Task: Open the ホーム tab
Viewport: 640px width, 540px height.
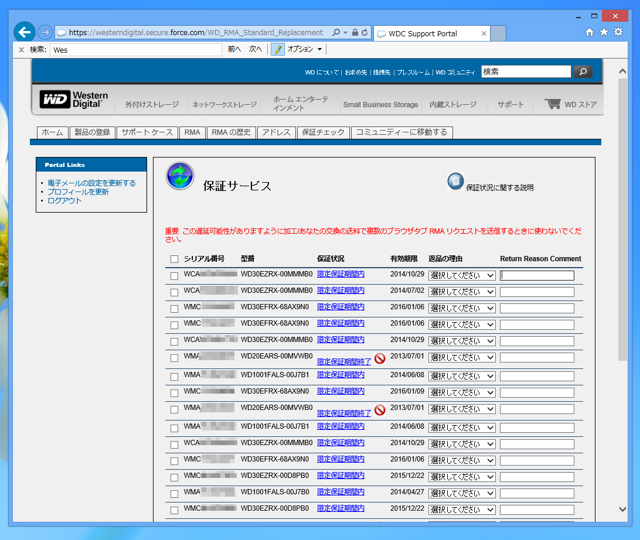Action: click(x=52, y=133)
